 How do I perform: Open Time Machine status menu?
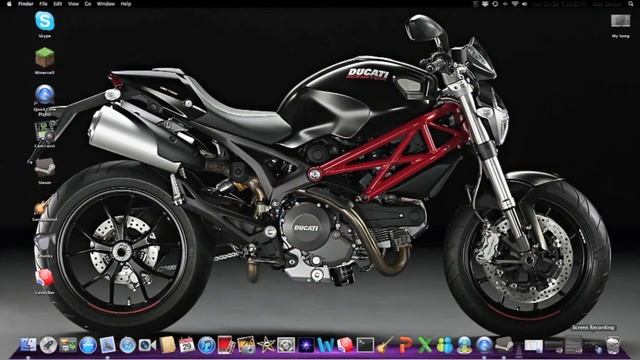click(495, 4)
